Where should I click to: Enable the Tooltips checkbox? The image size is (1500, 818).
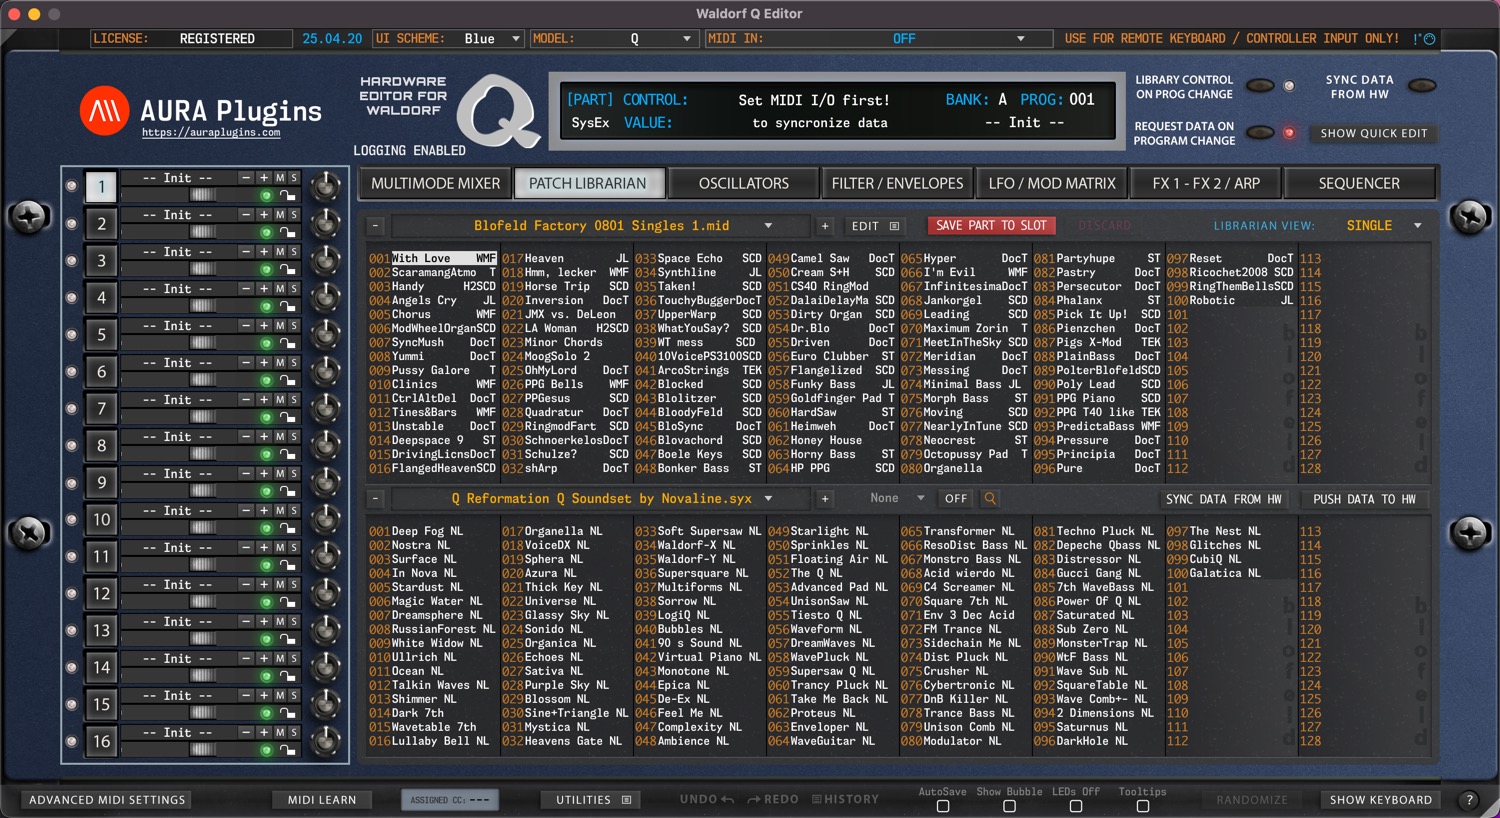click(x=1143, y=806)
